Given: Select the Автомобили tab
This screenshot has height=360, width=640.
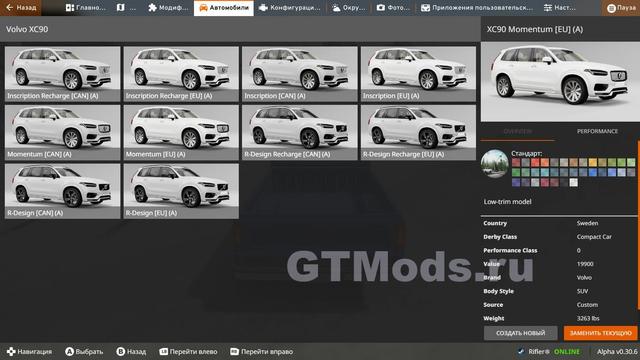Looking at the screenshot, I should pyautogui.click(x=224, y=8).
